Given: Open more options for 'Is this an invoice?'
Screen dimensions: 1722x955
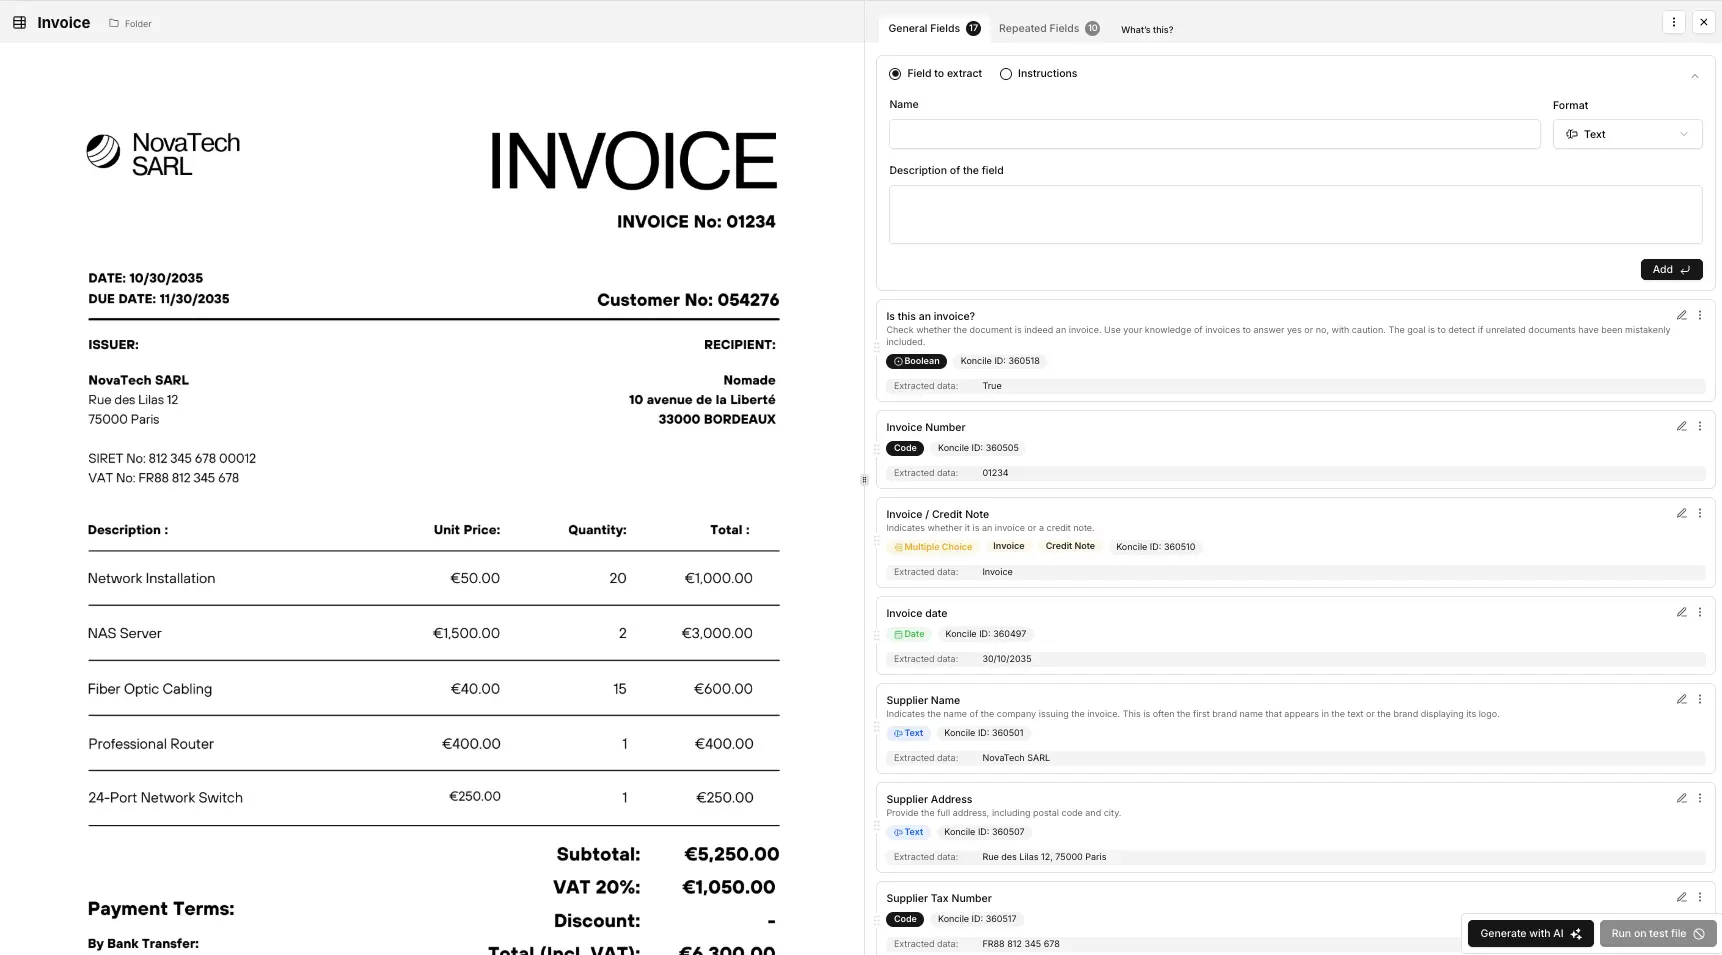Looking at the screenshot, I should (x=1700, y=315).
